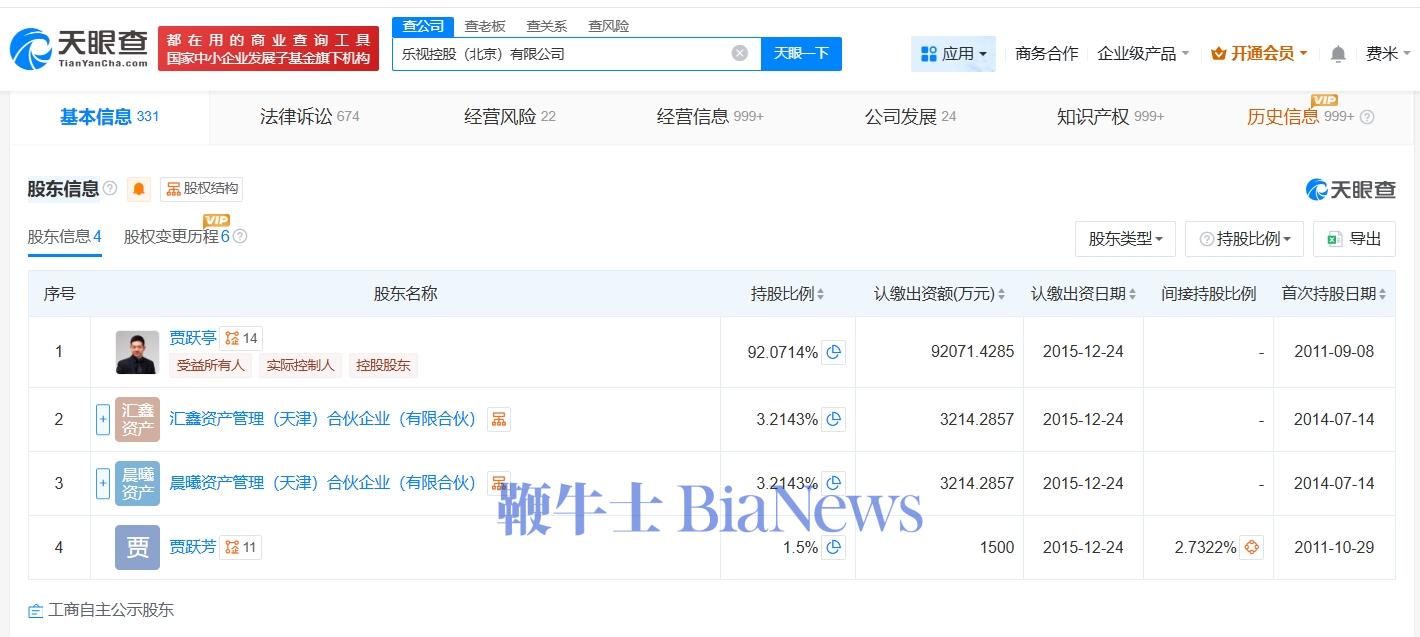Open 晨曦资产管理（天津）合伙企业 link
The width and height of the screenshot is (1420, 637).
coord(323,483)
